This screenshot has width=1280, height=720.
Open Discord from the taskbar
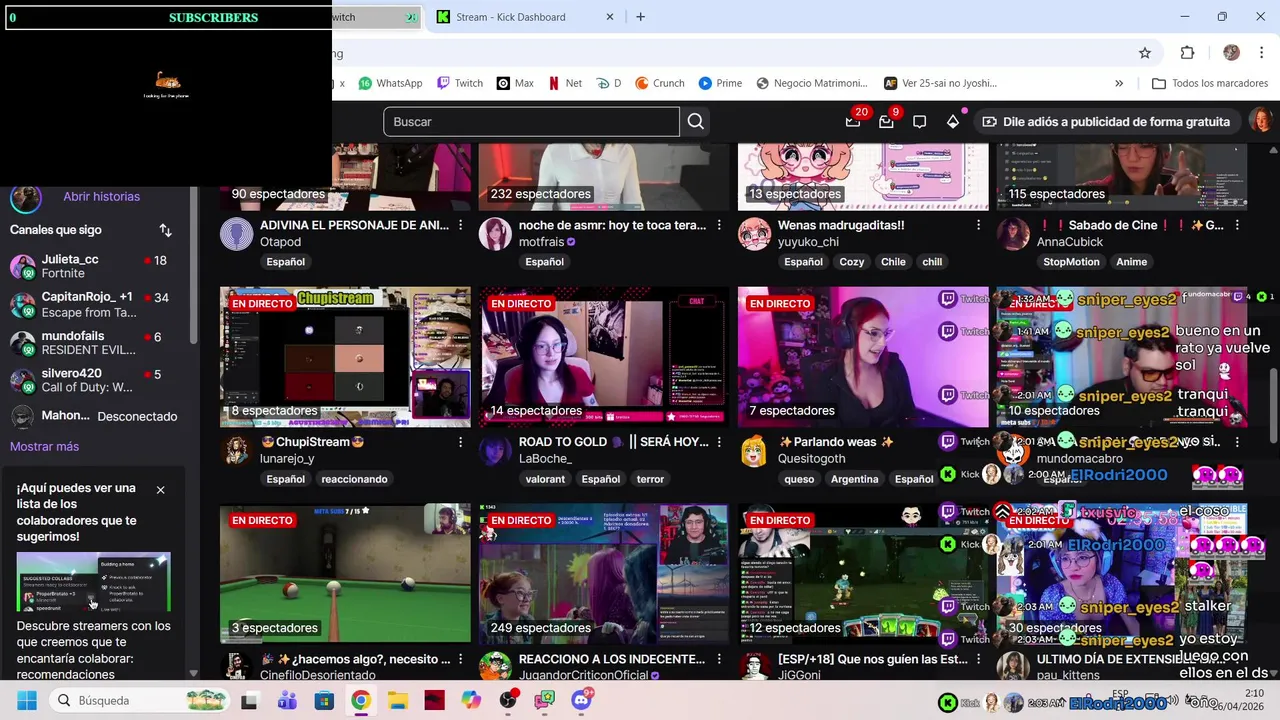582,700
